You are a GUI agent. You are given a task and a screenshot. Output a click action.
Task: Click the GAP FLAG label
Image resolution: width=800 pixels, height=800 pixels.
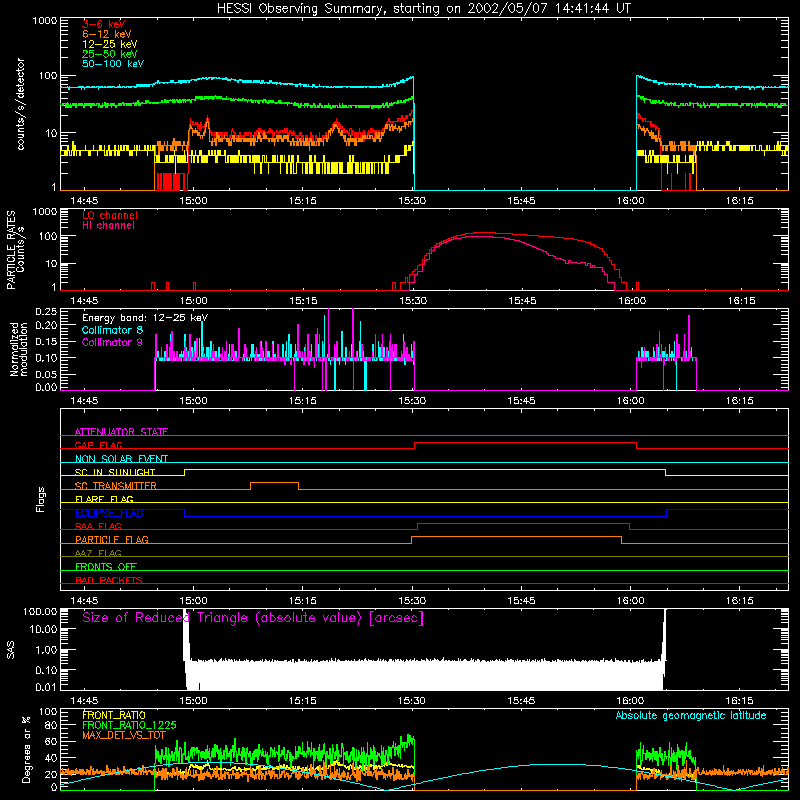pos(98,445)
